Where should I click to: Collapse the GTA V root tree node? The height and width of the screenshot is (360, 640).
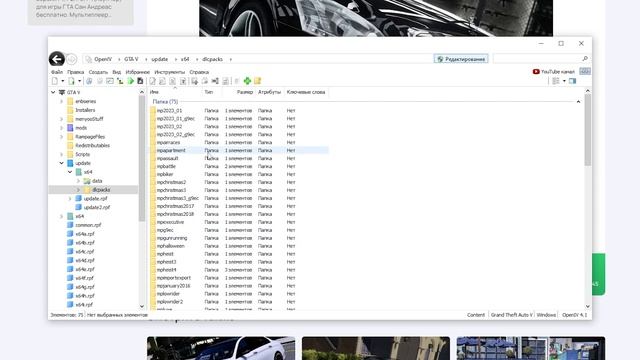coord(53,92)
